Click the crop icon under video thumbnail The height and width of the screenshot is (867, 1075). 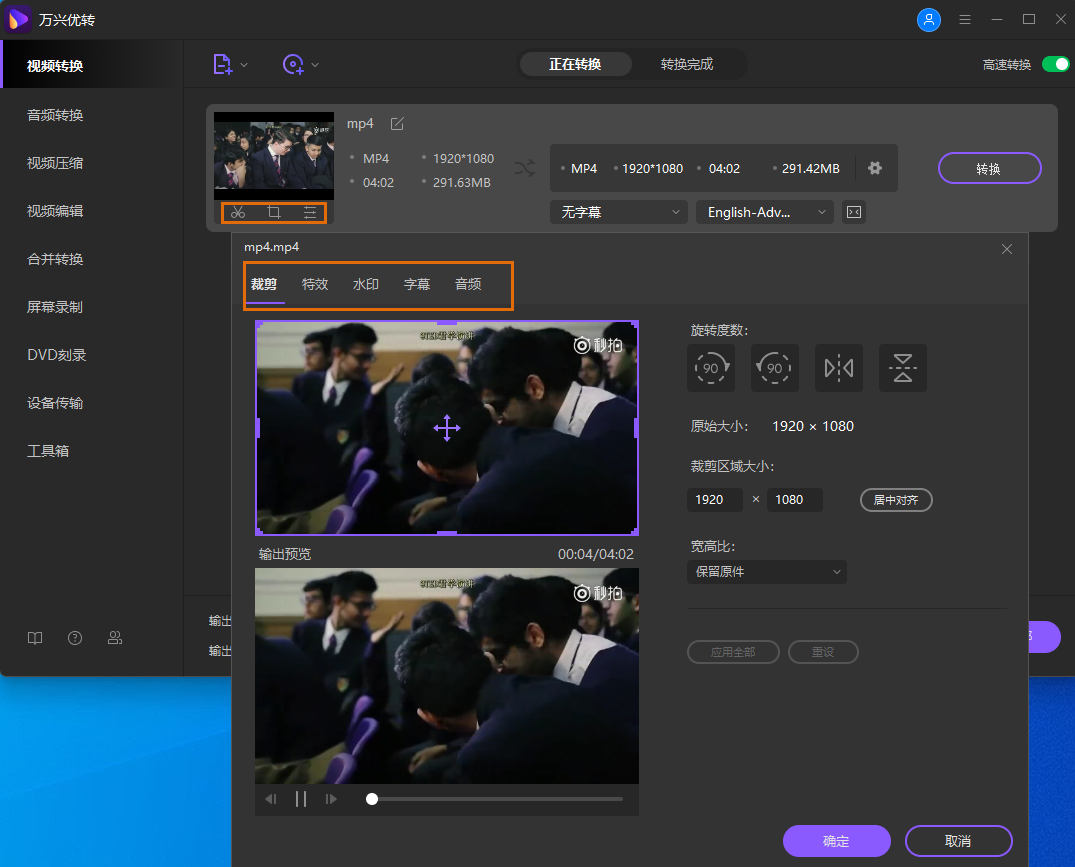[274, 212]
